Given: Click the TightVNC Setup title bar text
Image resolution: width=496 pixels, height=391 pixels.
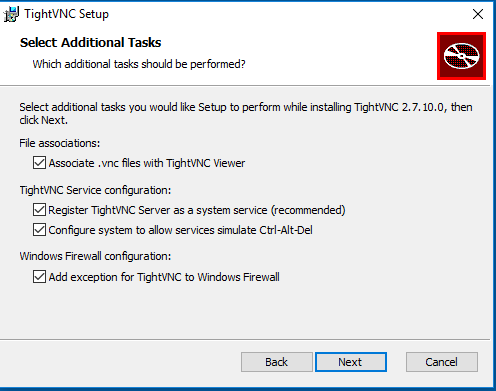Looking at the screenshot, I should click(x=67, y=14).
